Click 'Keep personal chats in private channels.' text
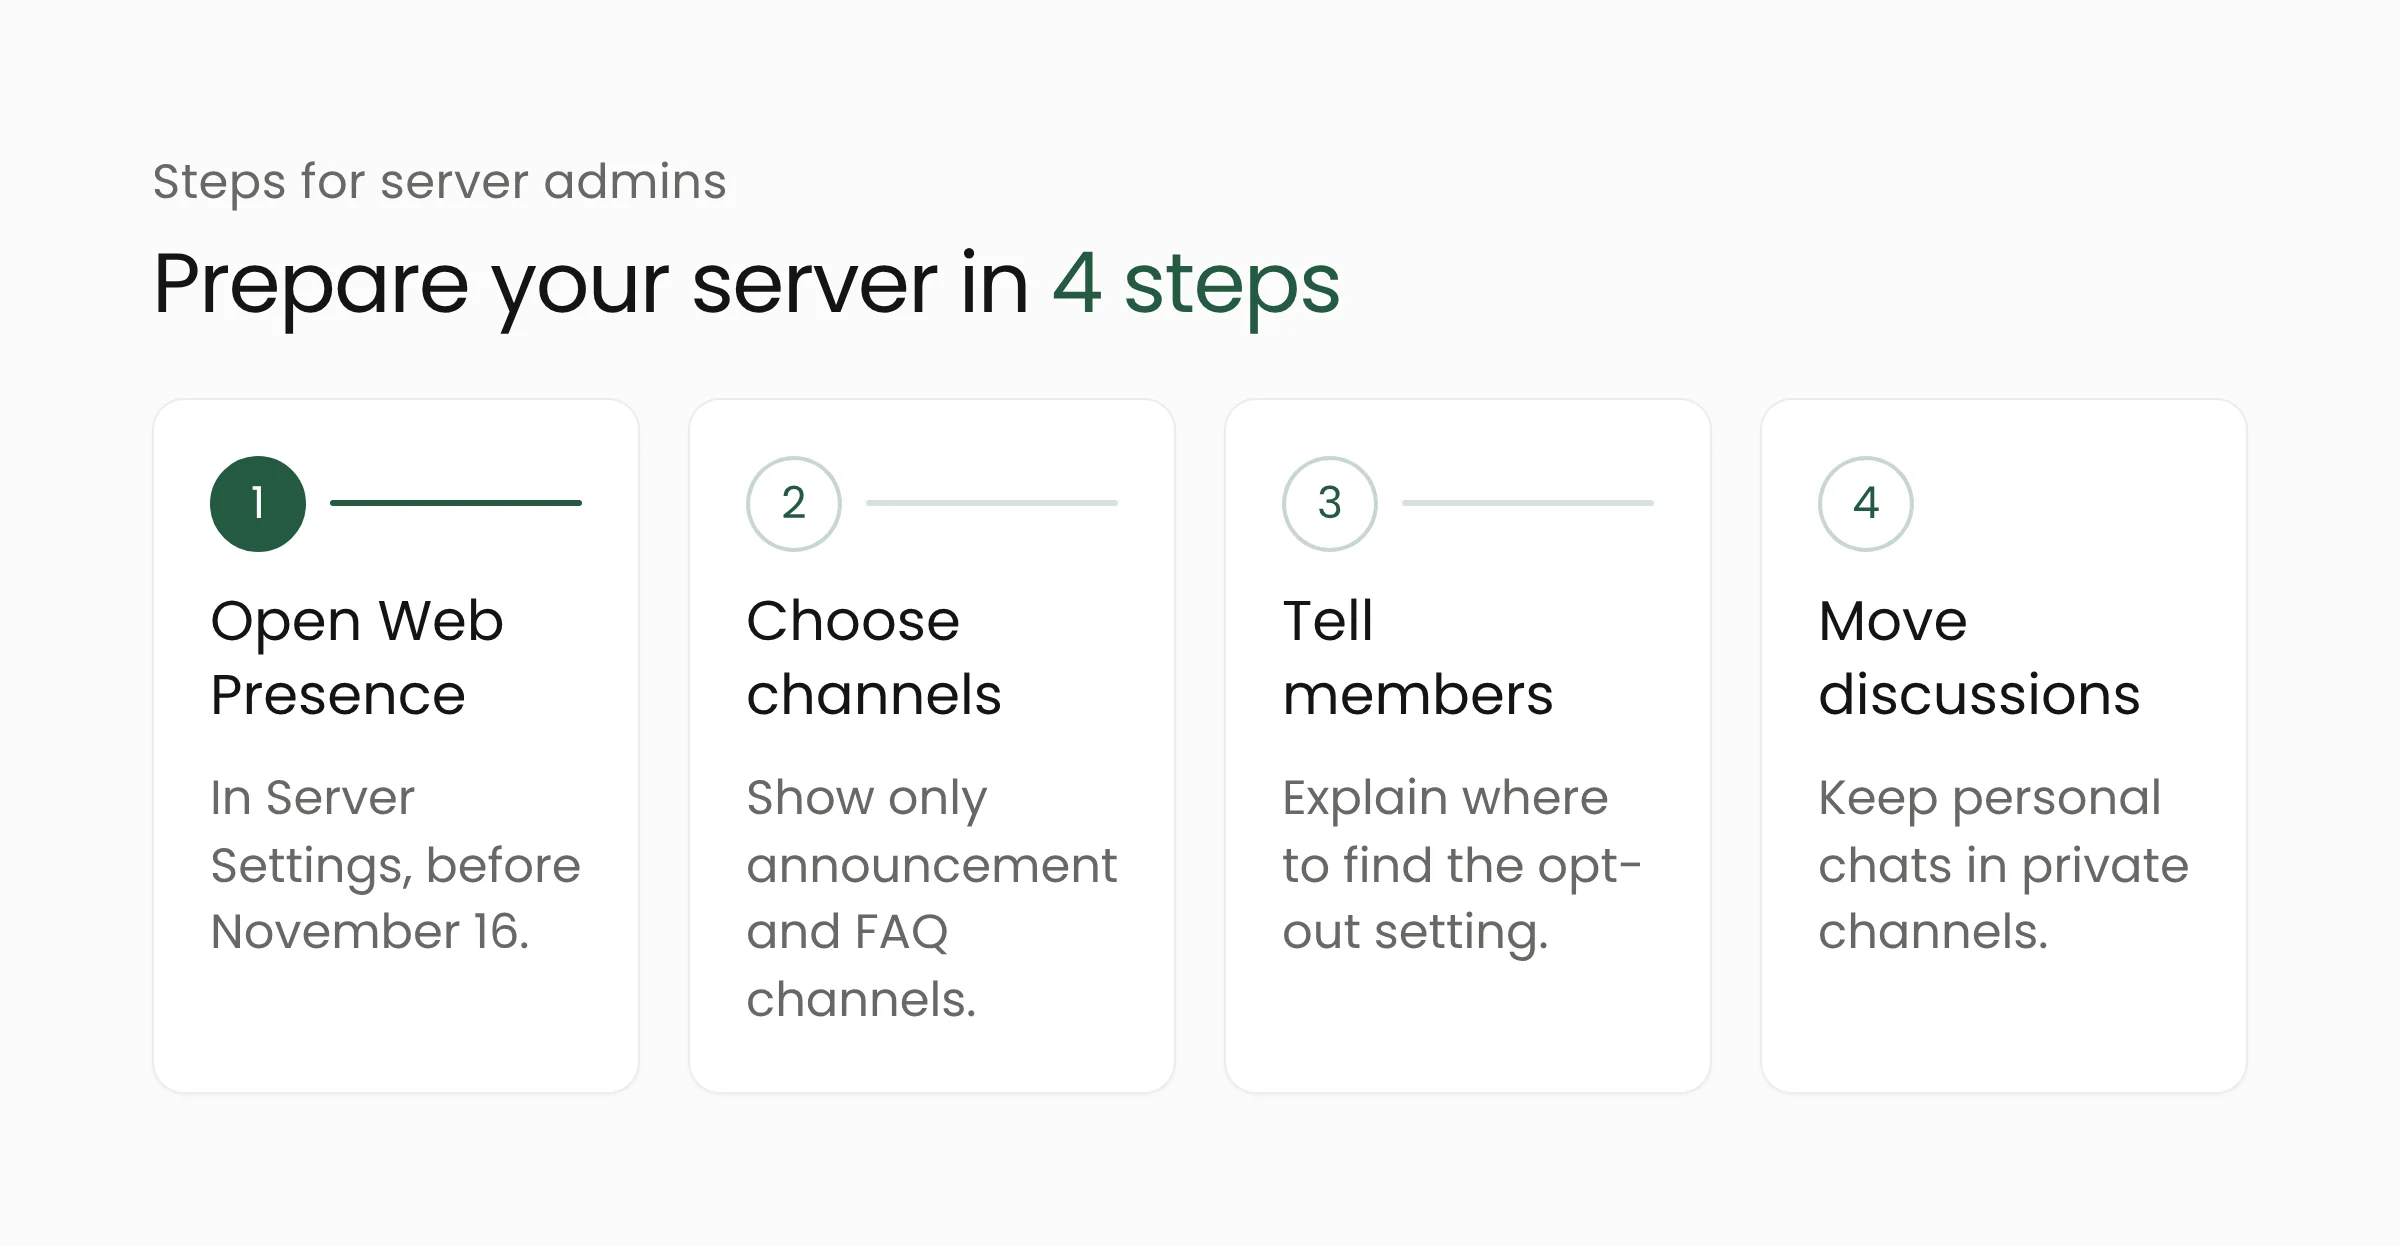This screenshot has height=1246, width=2400. (2003, 865)
